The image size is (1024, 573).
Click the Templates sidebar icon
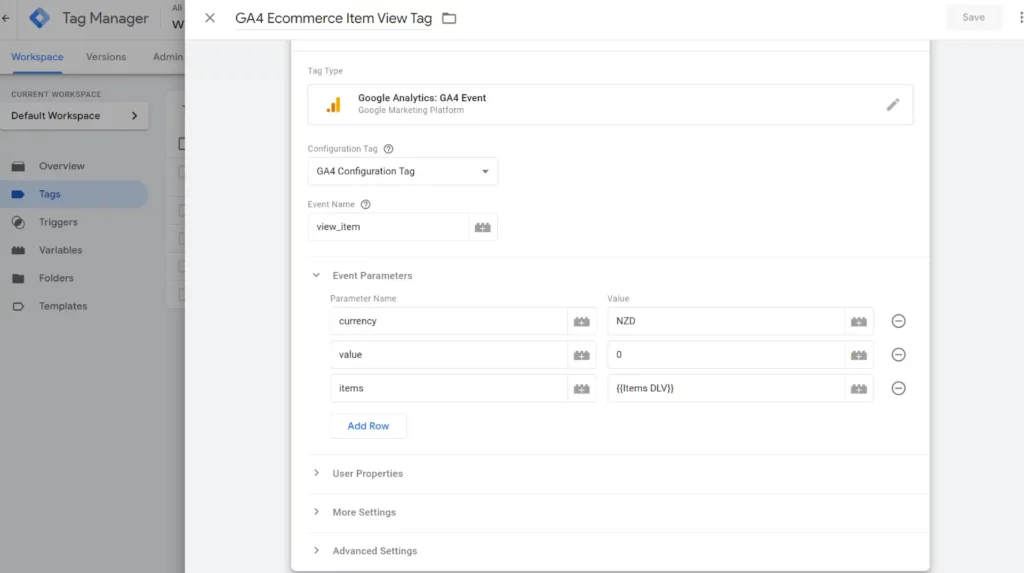pos(18,306)
